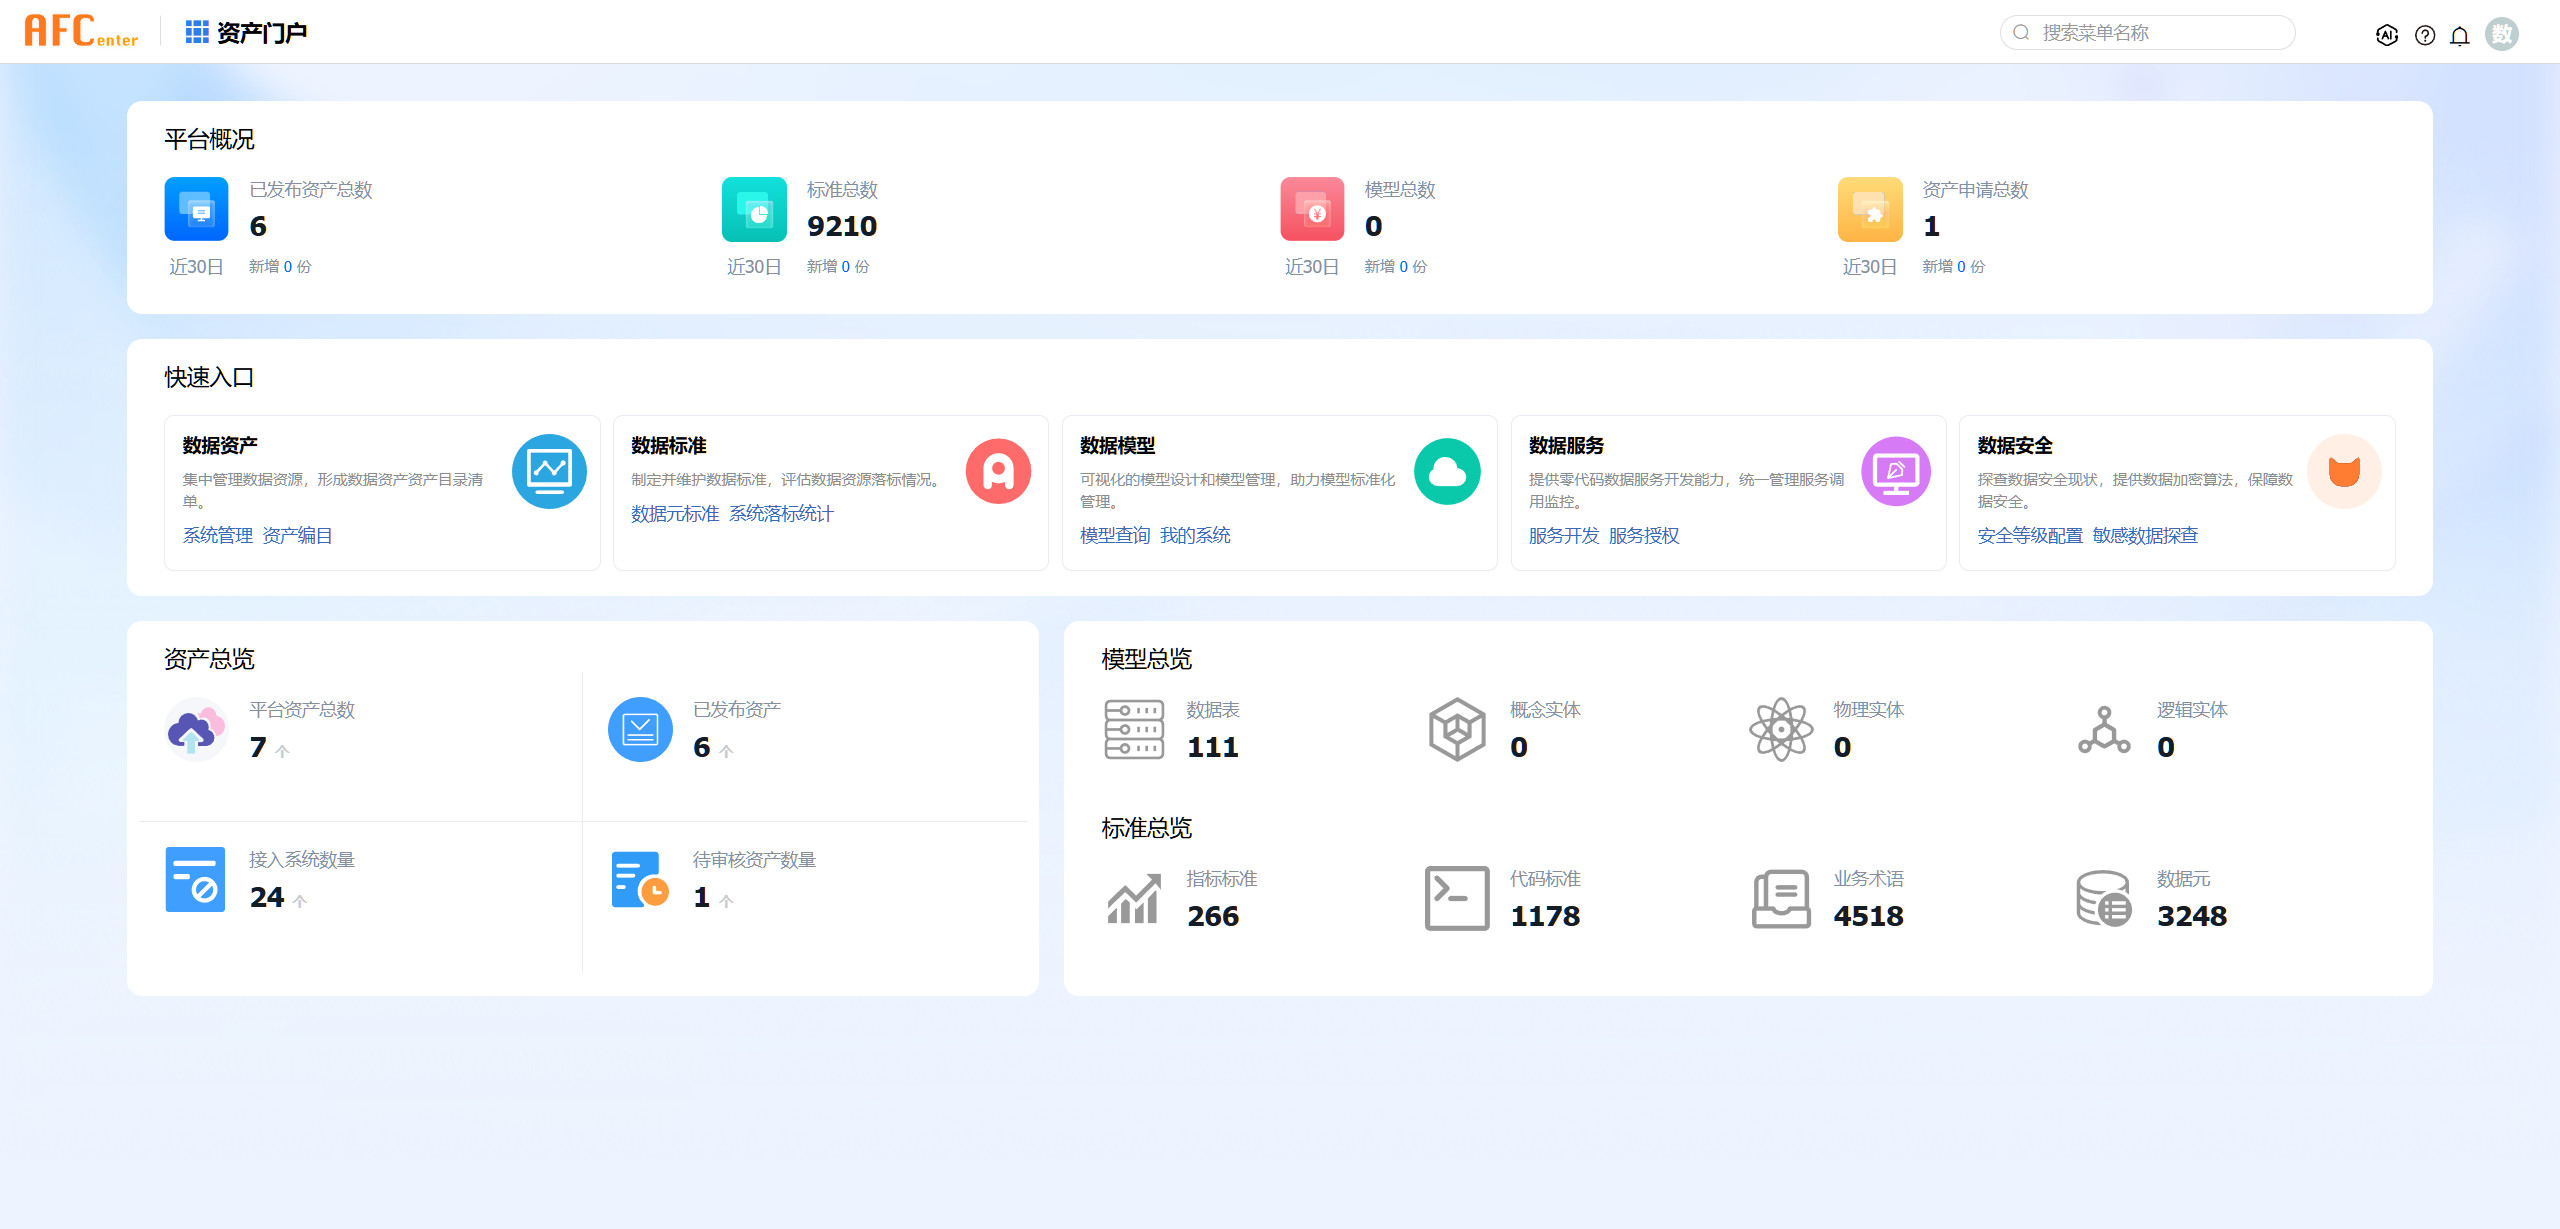Image resolution: width=2560 pixels, height=1229 pixels.
Task: Click the 数据服务 purple screen icon
Action: (x=1895, y=471)
